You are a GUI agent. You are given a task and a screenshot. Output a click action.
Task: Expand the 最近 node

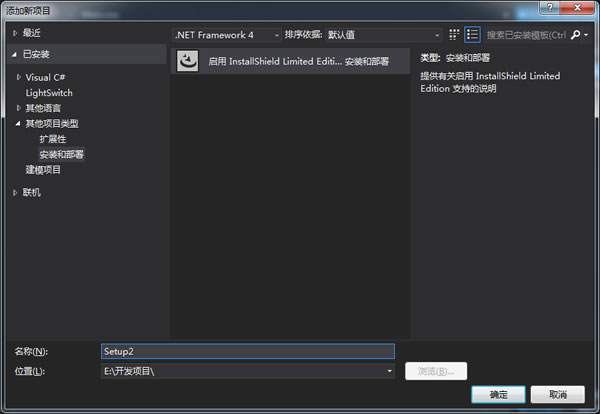[15, 33]
